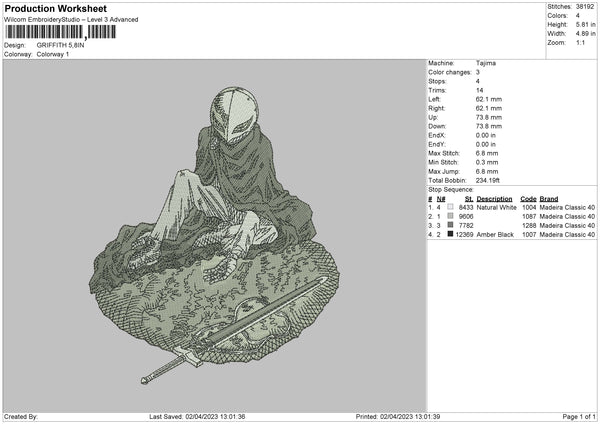Click the 'Printed' timestamp in footer
Viewport: 600px width, 424px height.
pos(398,416)
